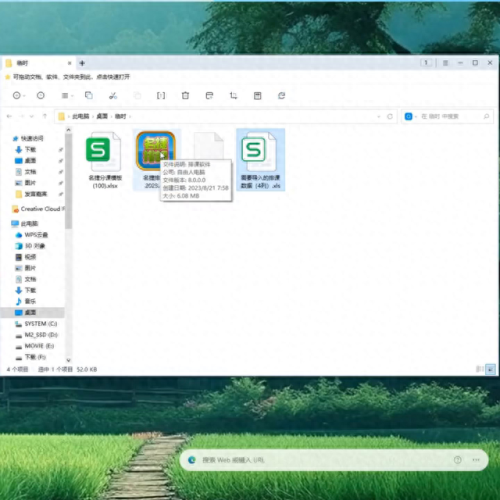This screenshot has width=500, height=500.
Task: Refresh the address bar location
Action: click(x=390, y=116)
